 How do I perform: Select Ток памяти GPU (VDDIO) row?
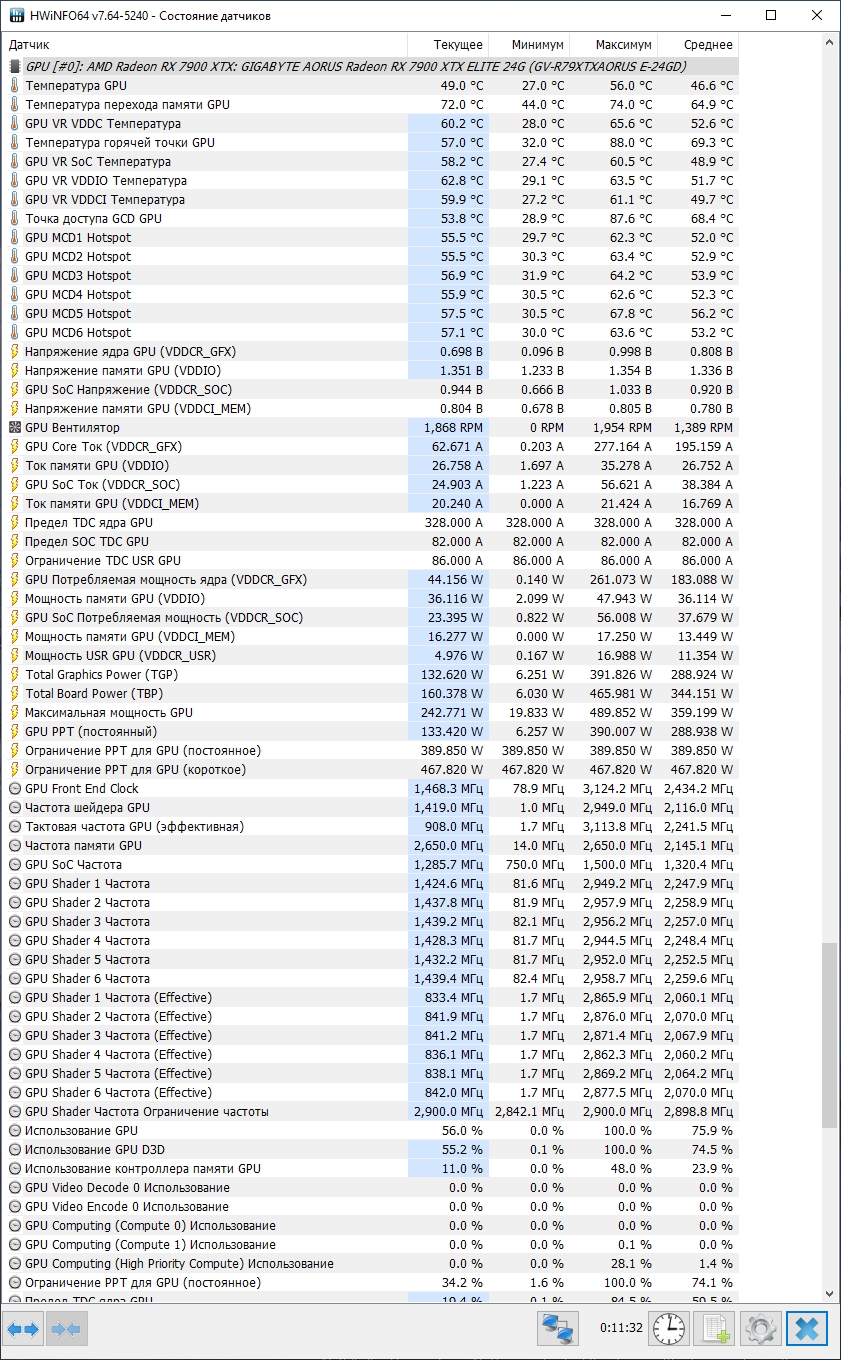click(x=370, y=466)
